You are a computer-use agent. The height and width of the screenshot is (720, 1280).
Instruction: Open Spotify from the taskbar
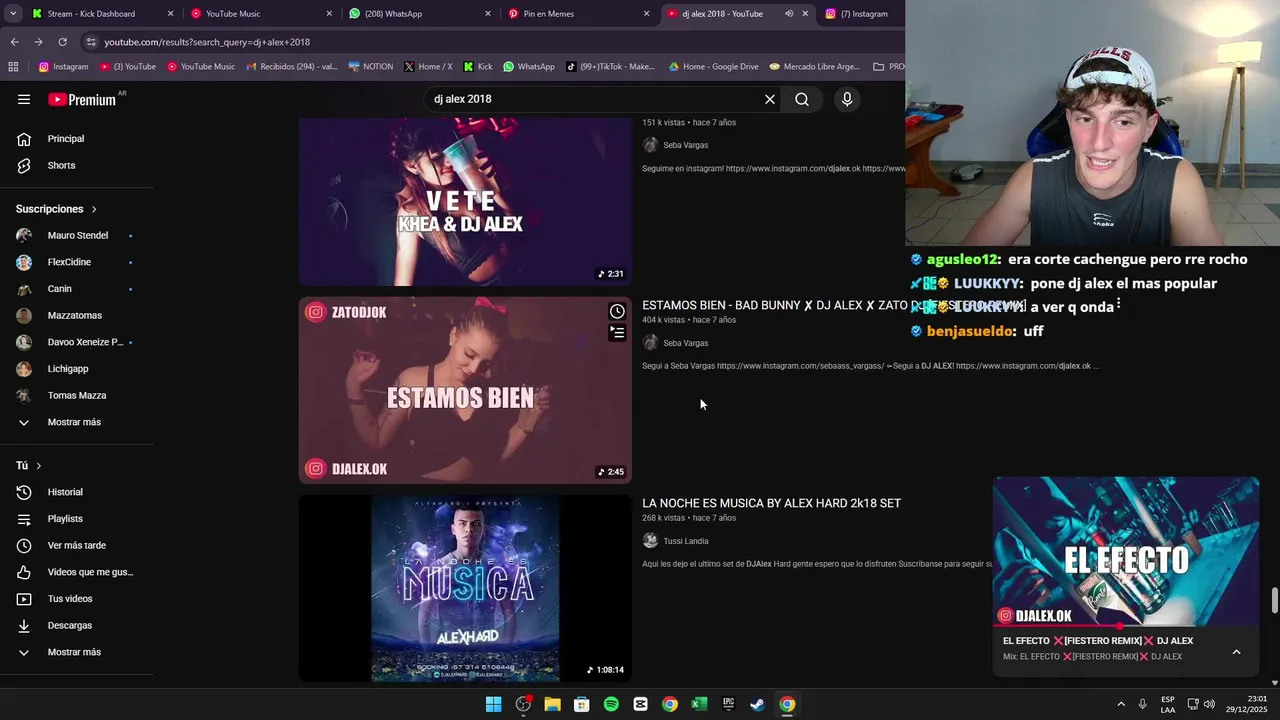611,704
